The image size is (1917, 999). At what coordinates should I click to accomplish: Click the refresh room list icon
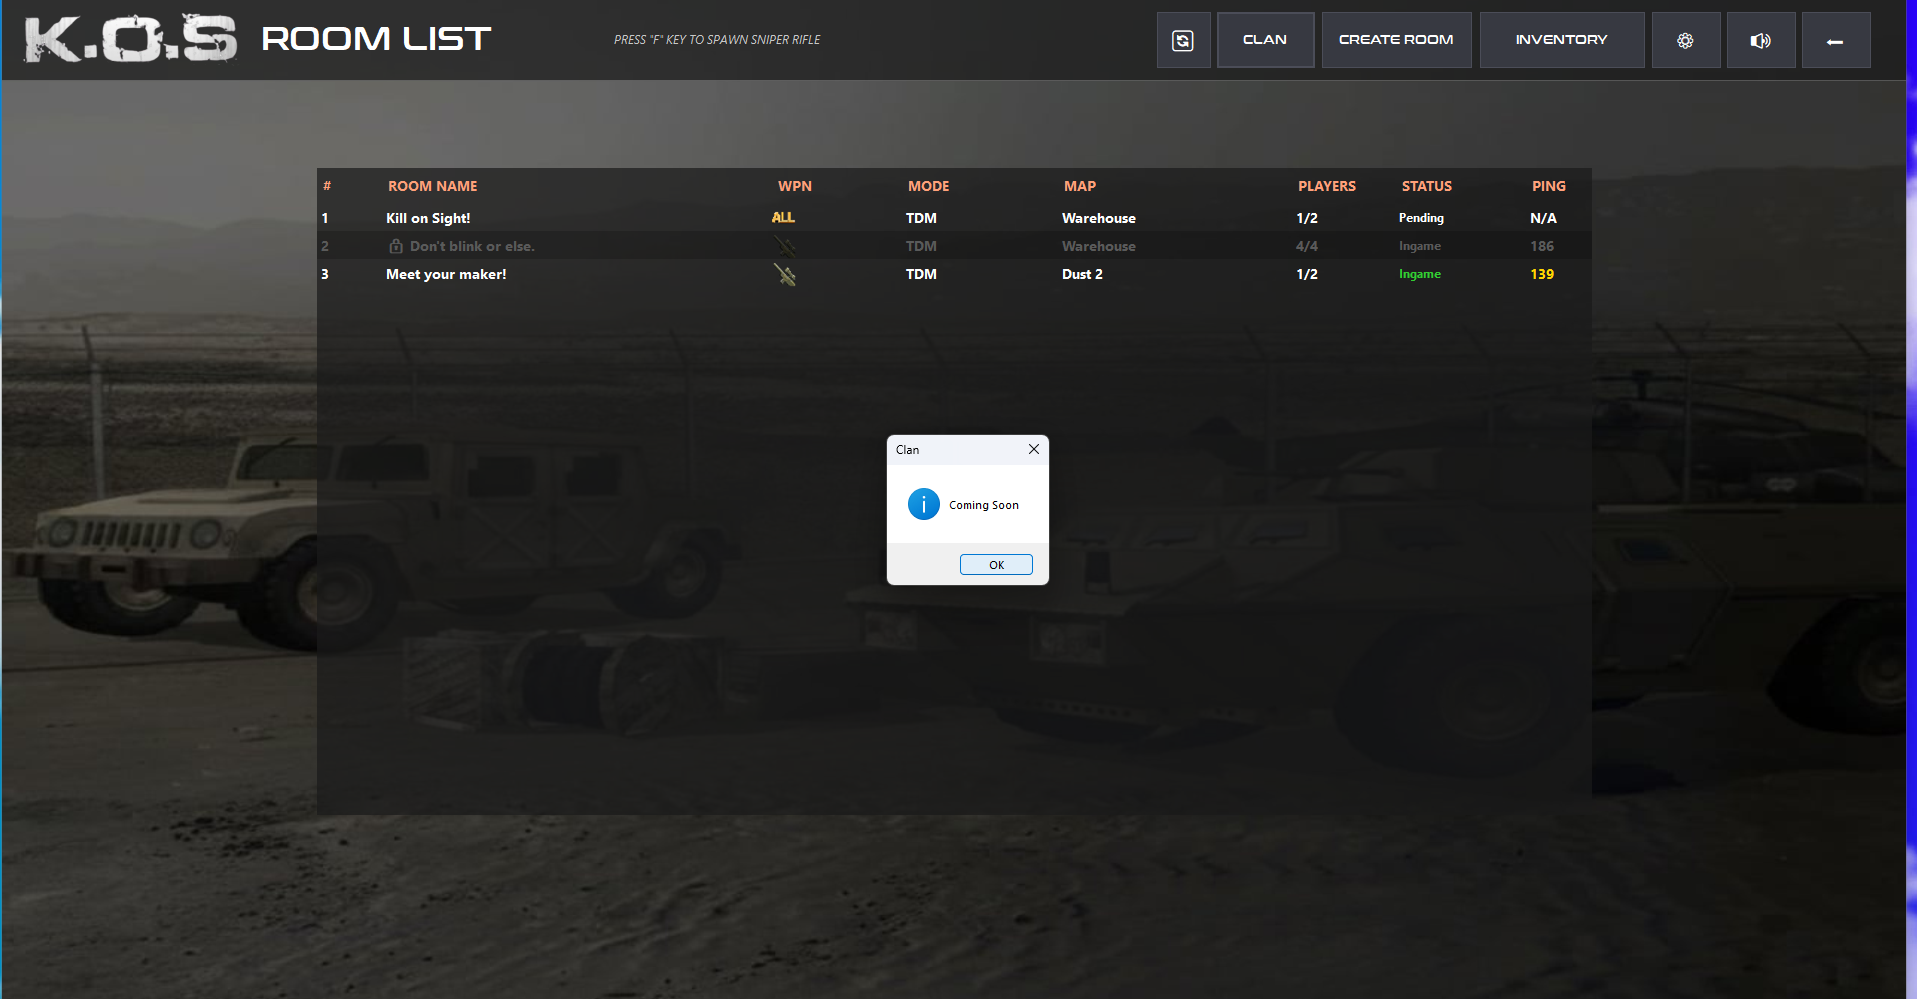point(1183,40)
